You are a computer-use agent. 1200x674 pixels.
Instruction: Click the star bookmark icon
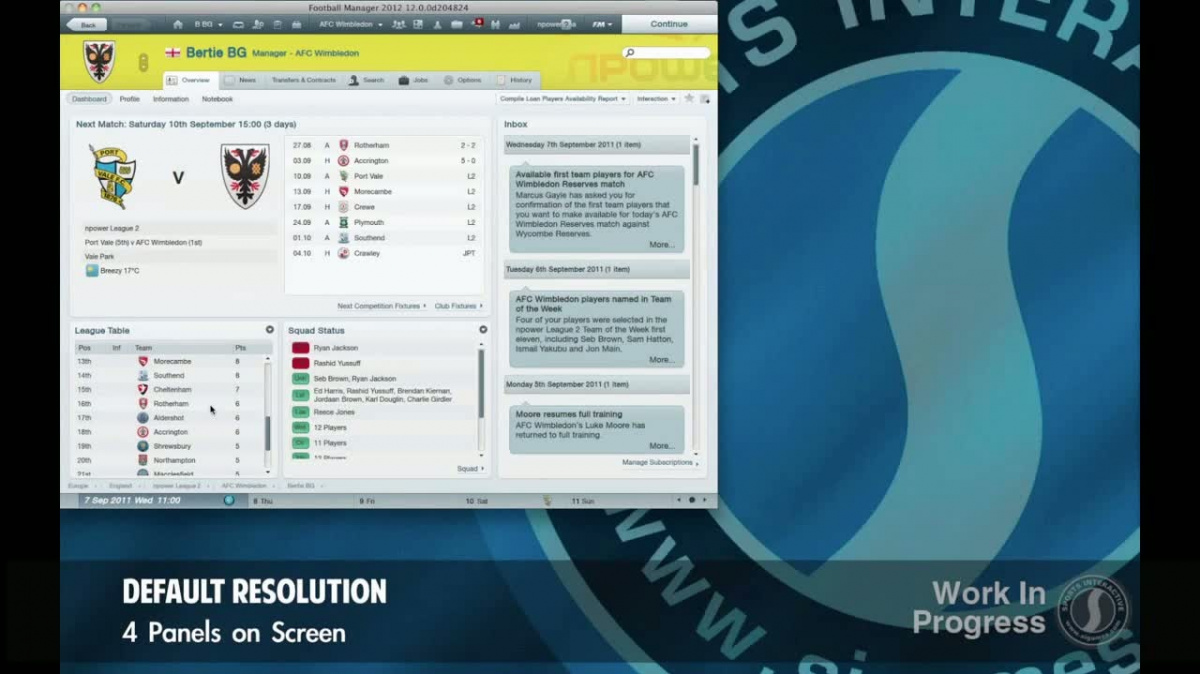coord(689,99)
